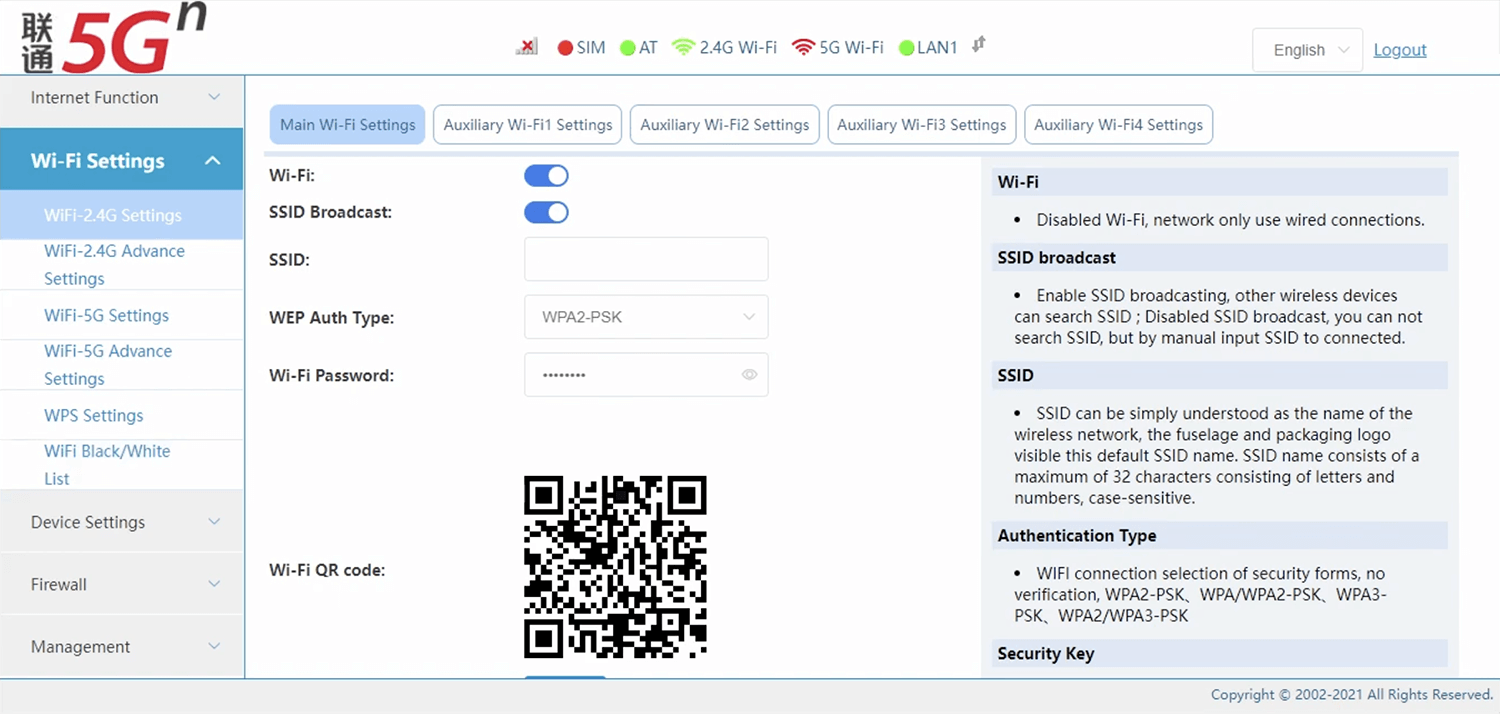The width and height of the screenshot is (1500, 714).
Task: Click the green LAN1 status indicator
Action: [906, 48]
